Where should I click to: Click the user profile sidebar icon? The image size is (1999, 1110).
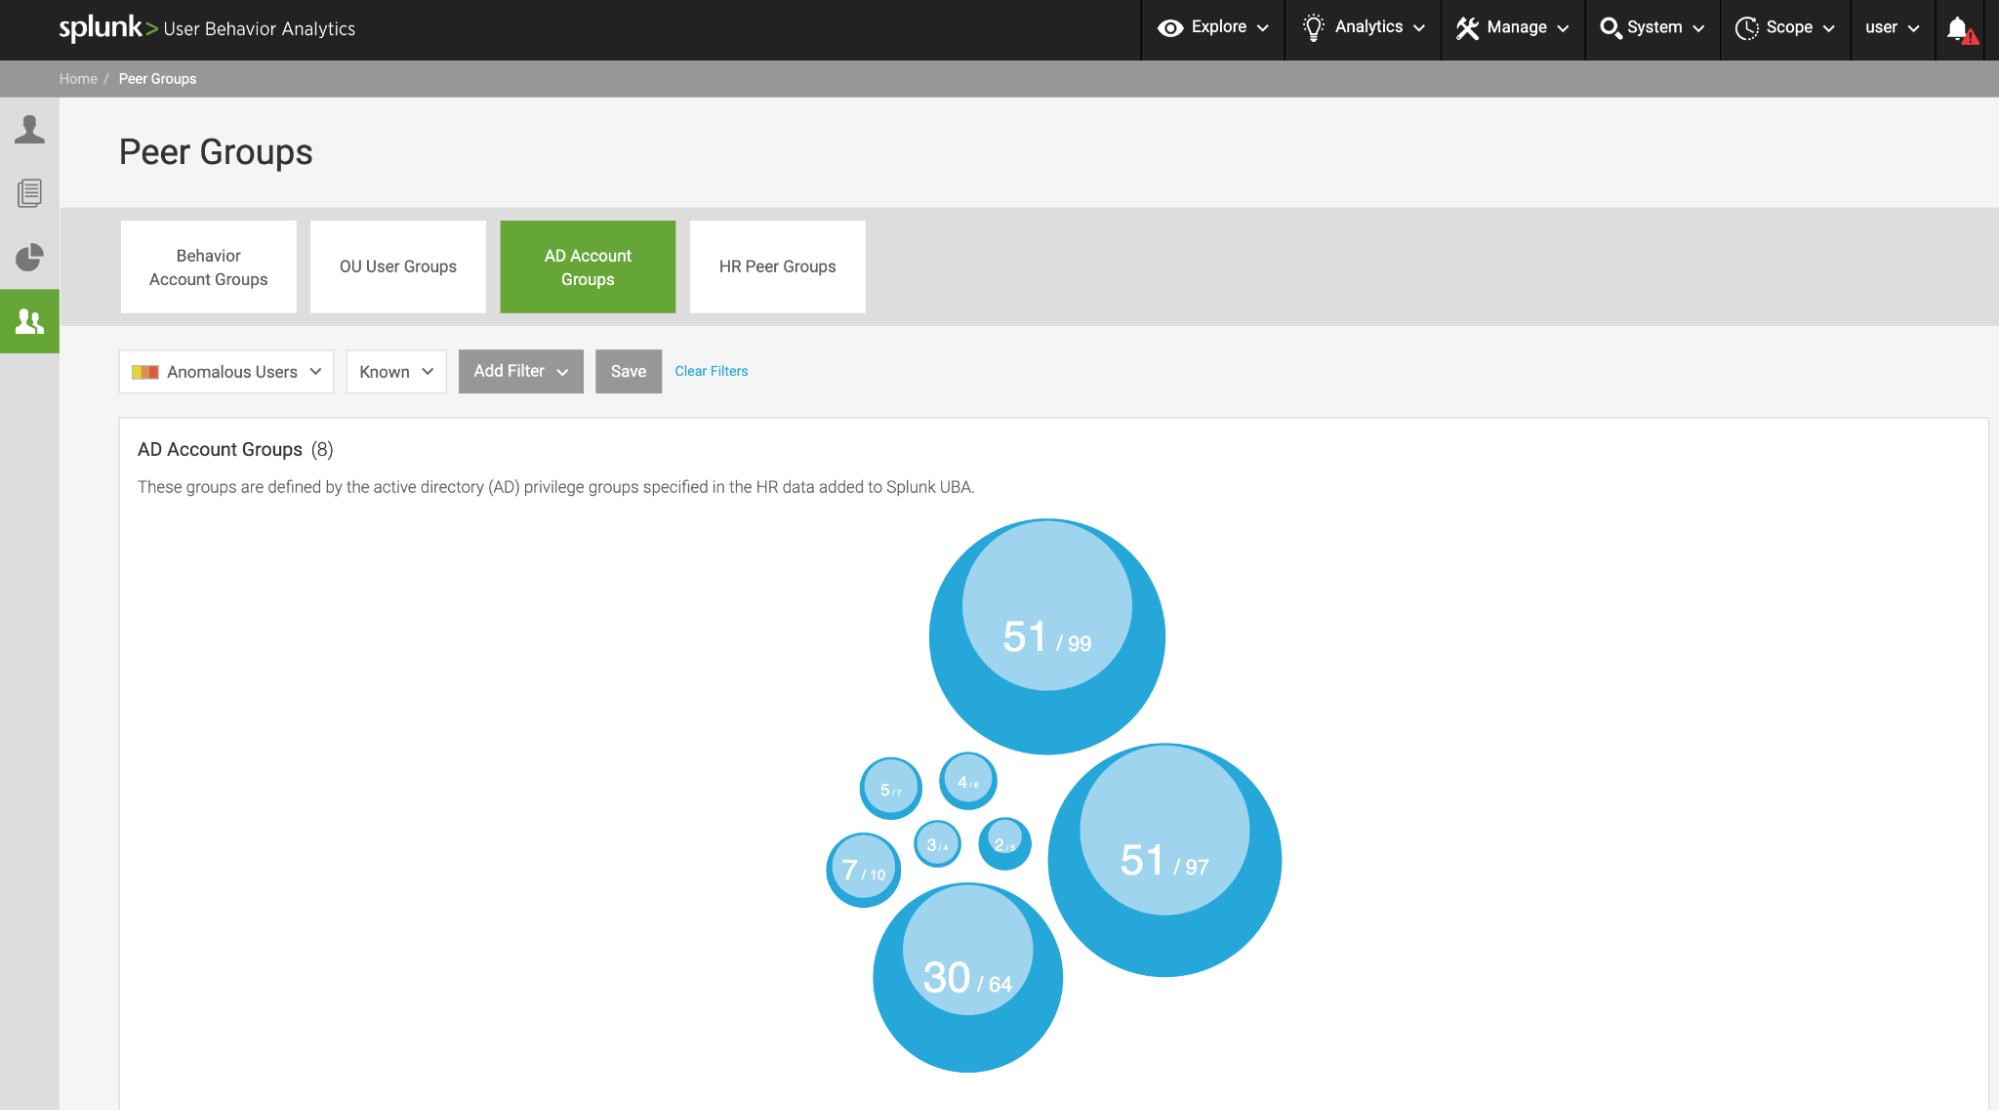pos(29,129)
